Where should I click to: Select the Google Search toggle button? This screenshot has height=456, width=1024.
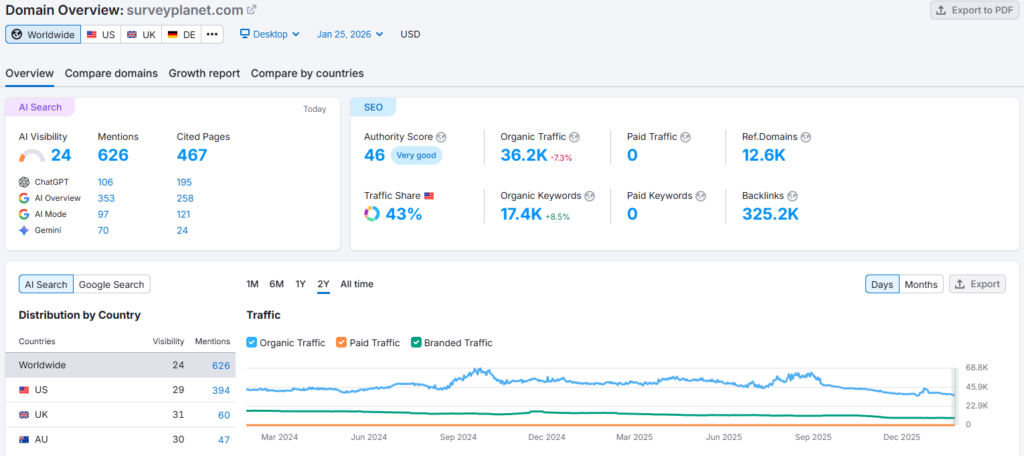point(112,284)
